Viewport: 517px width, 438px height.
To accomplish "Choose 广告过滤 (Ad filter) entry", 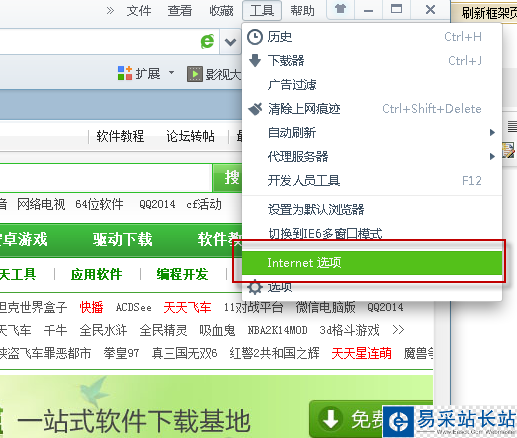I will tap(372, 85).
